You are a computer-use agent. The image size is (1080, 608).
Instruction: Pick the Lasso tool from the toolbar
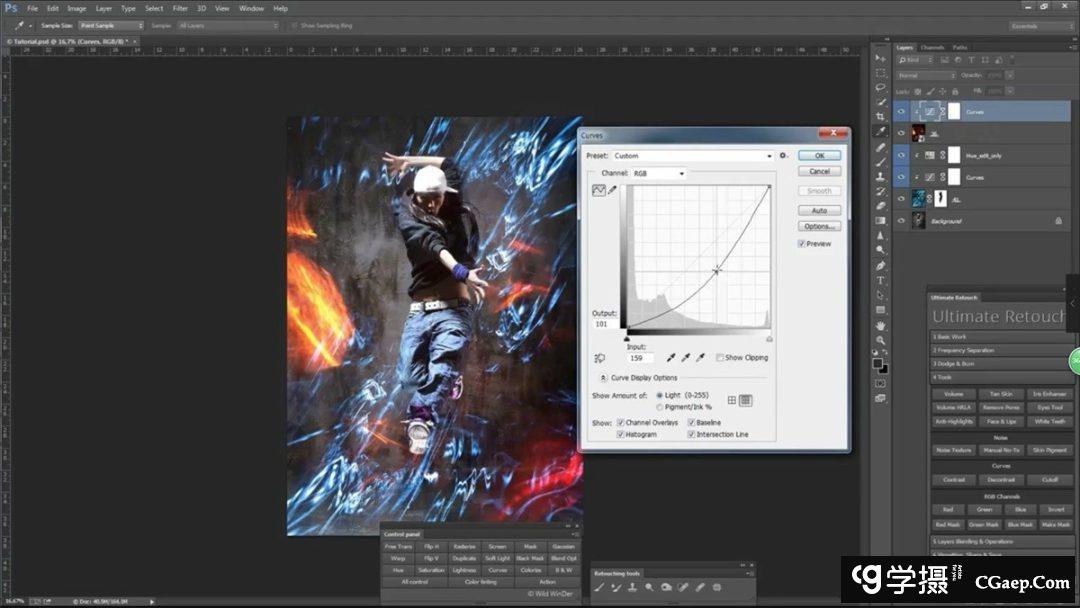(881, 88)
